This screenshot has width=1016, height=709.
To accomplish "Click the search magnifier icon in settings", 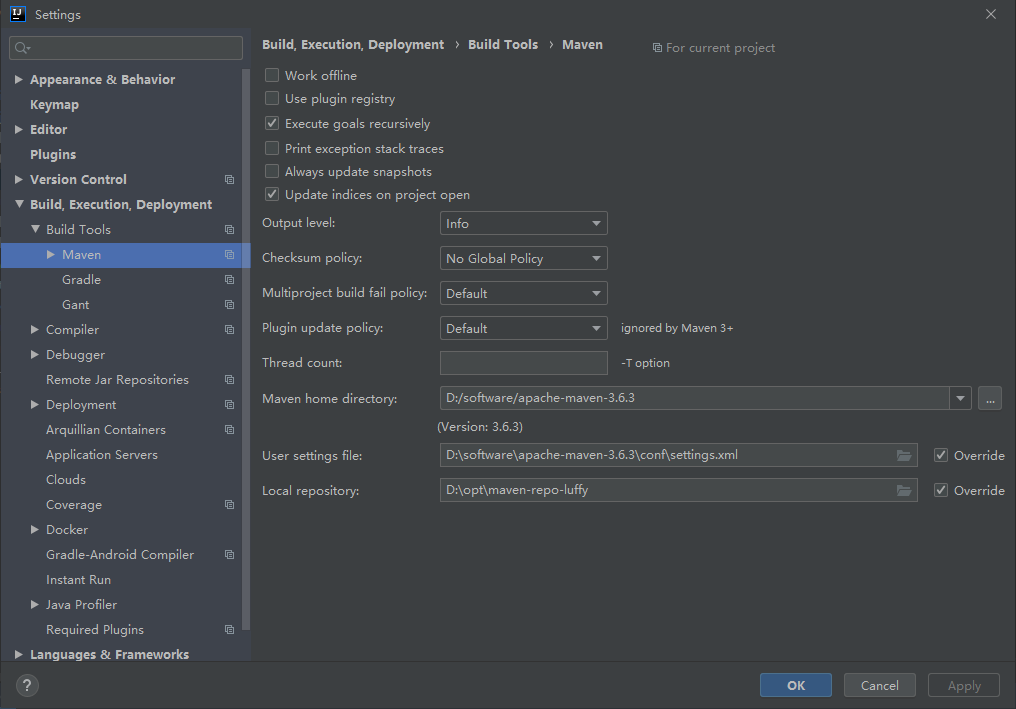I will [22, 48].
